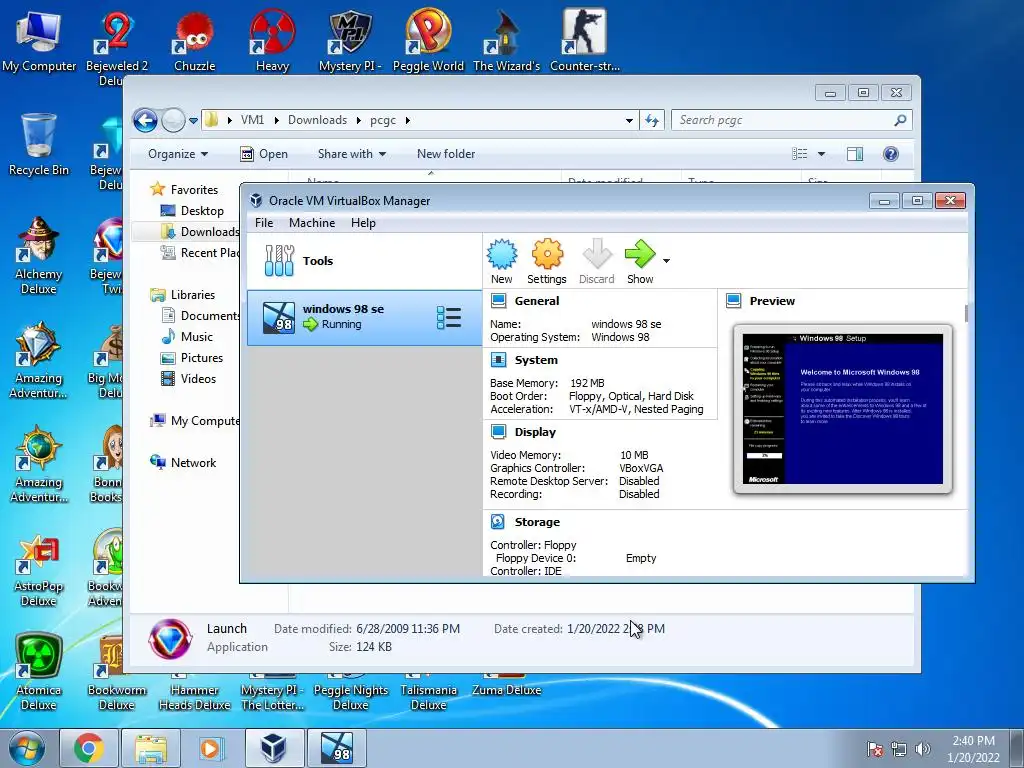1024x768 pixels.
Task: Open the Atomica Deluxe desktop shortcut
Action: (x=39, y=672)
